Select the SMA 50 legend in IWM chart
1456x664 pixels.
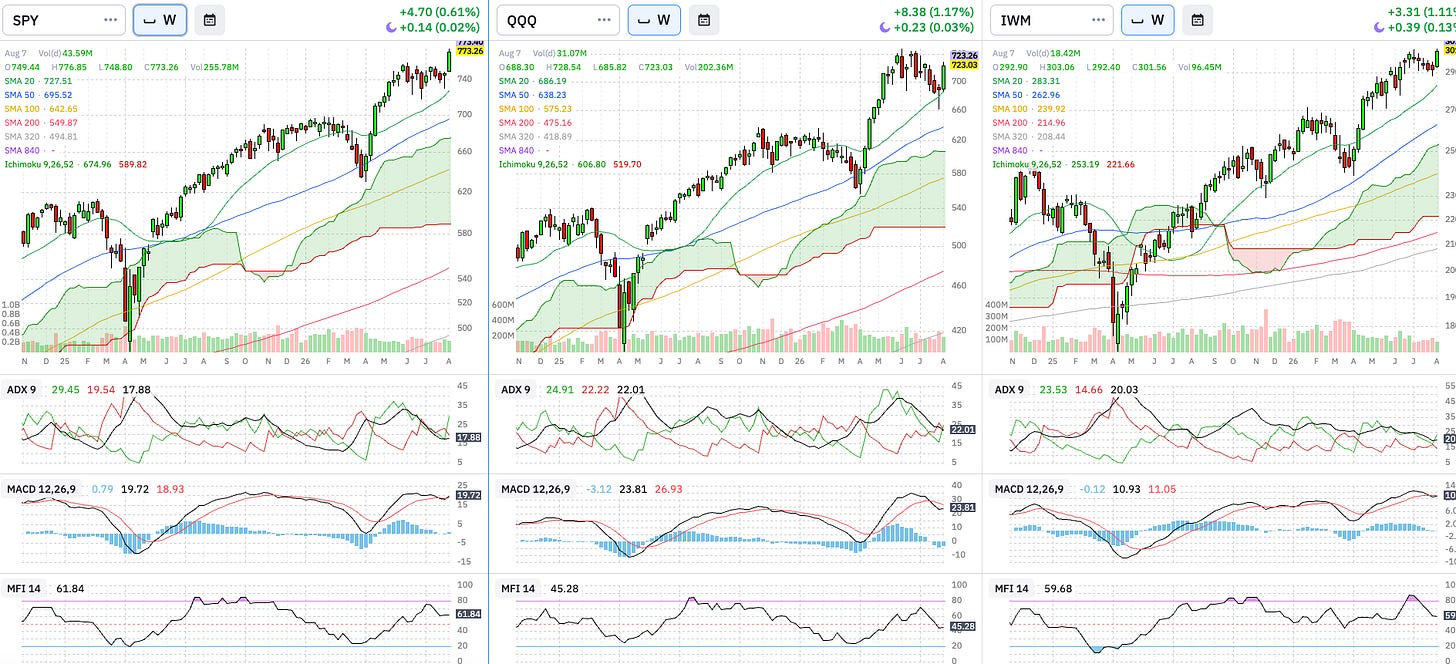click(x=1028, y=94)
